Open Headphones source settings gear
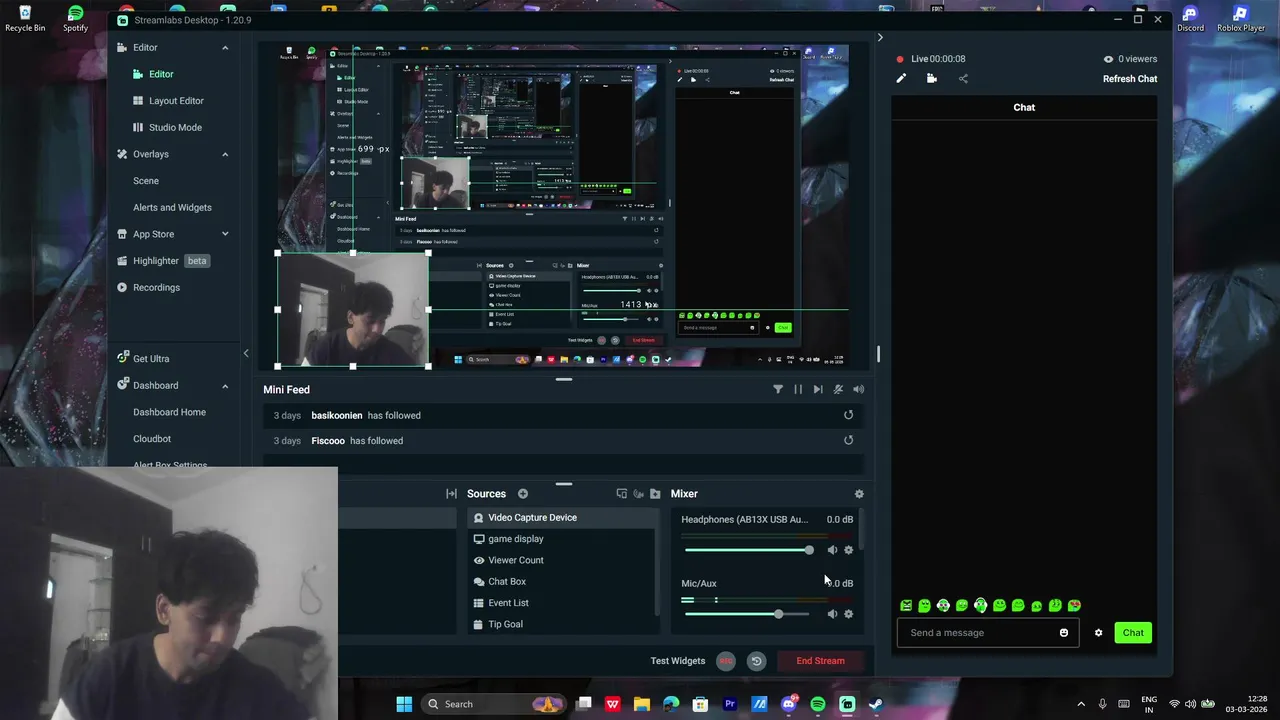Screen dimensions: 1280x720 click(849, 550)
